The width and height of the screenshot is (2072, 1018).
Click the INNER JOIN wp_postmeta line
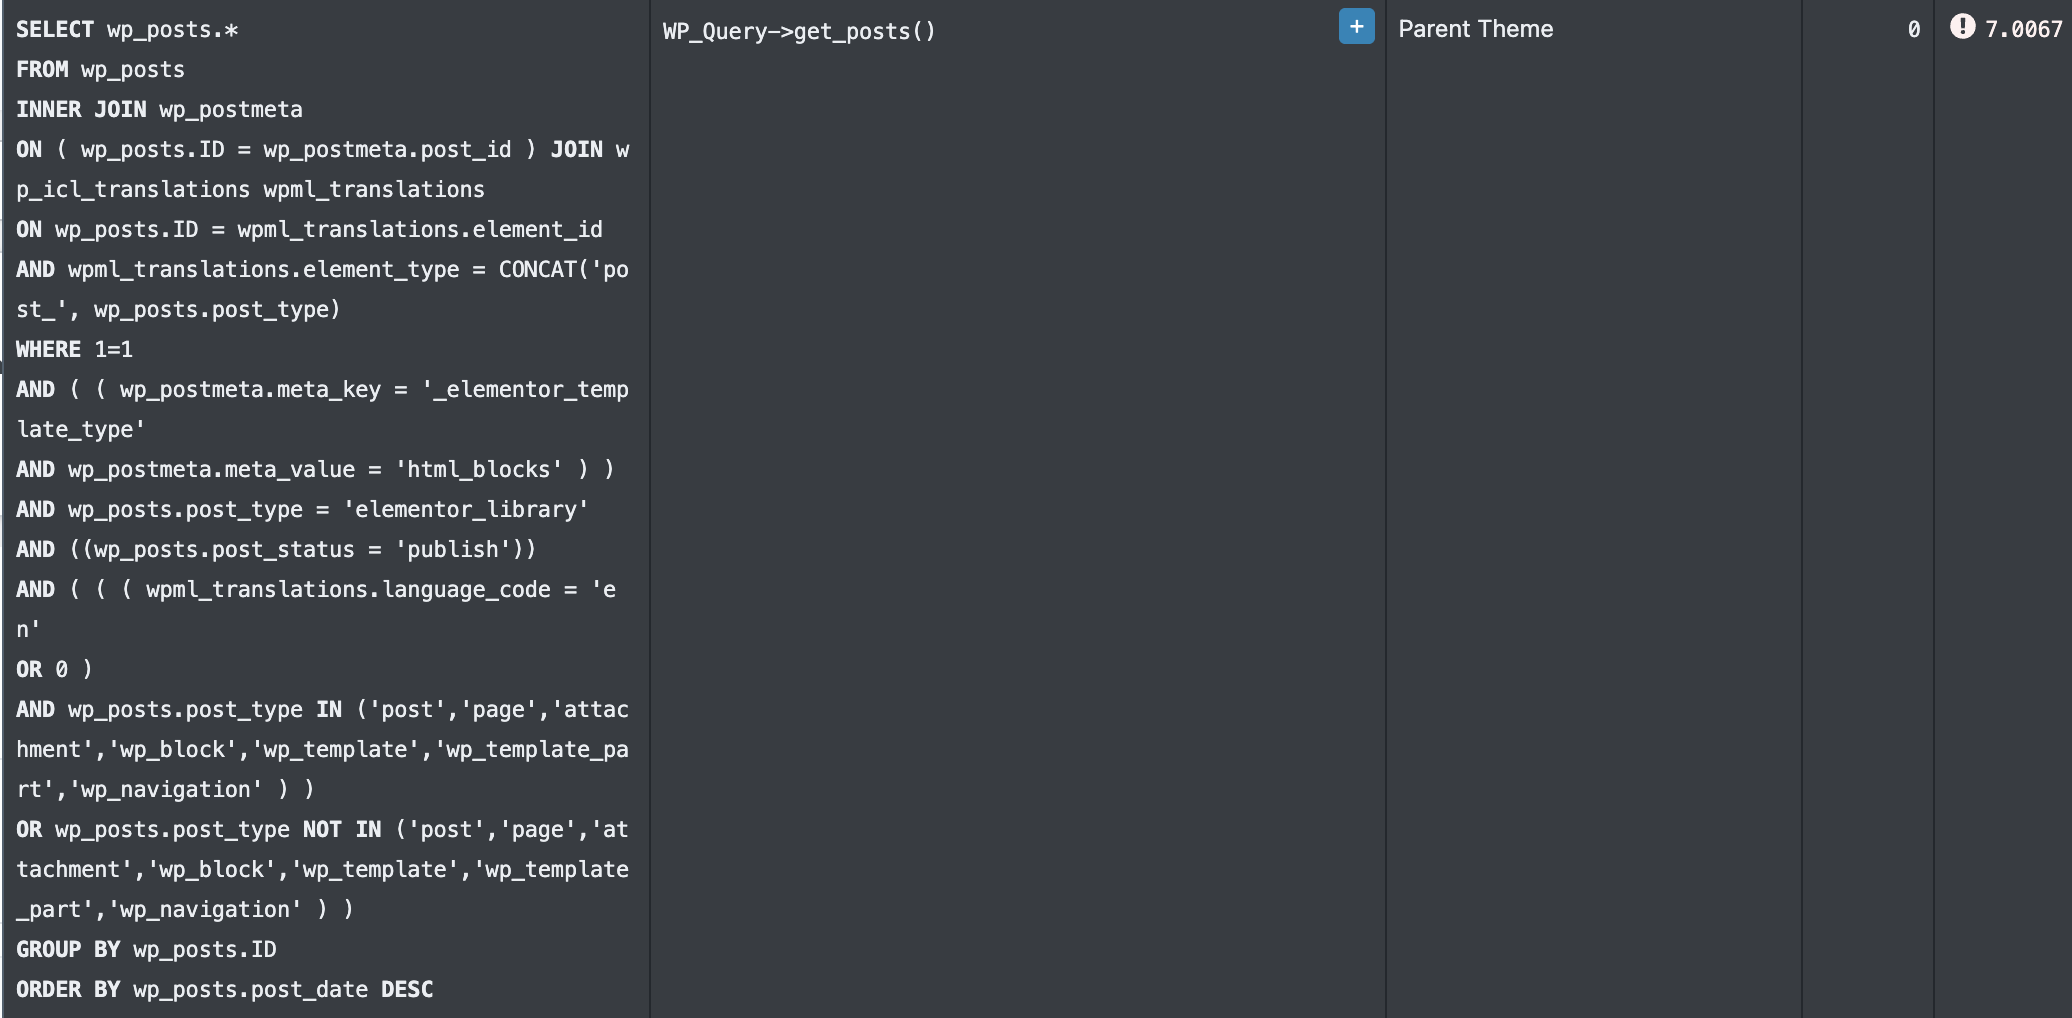159,110
